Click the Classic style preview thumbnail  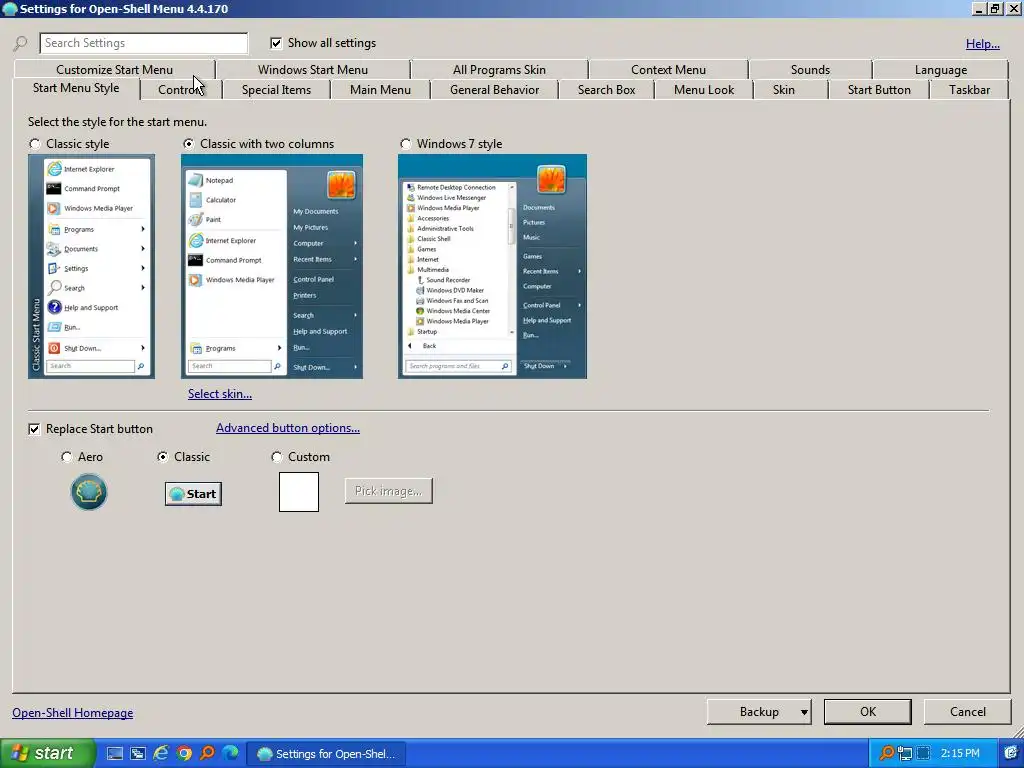coord(91,266)
